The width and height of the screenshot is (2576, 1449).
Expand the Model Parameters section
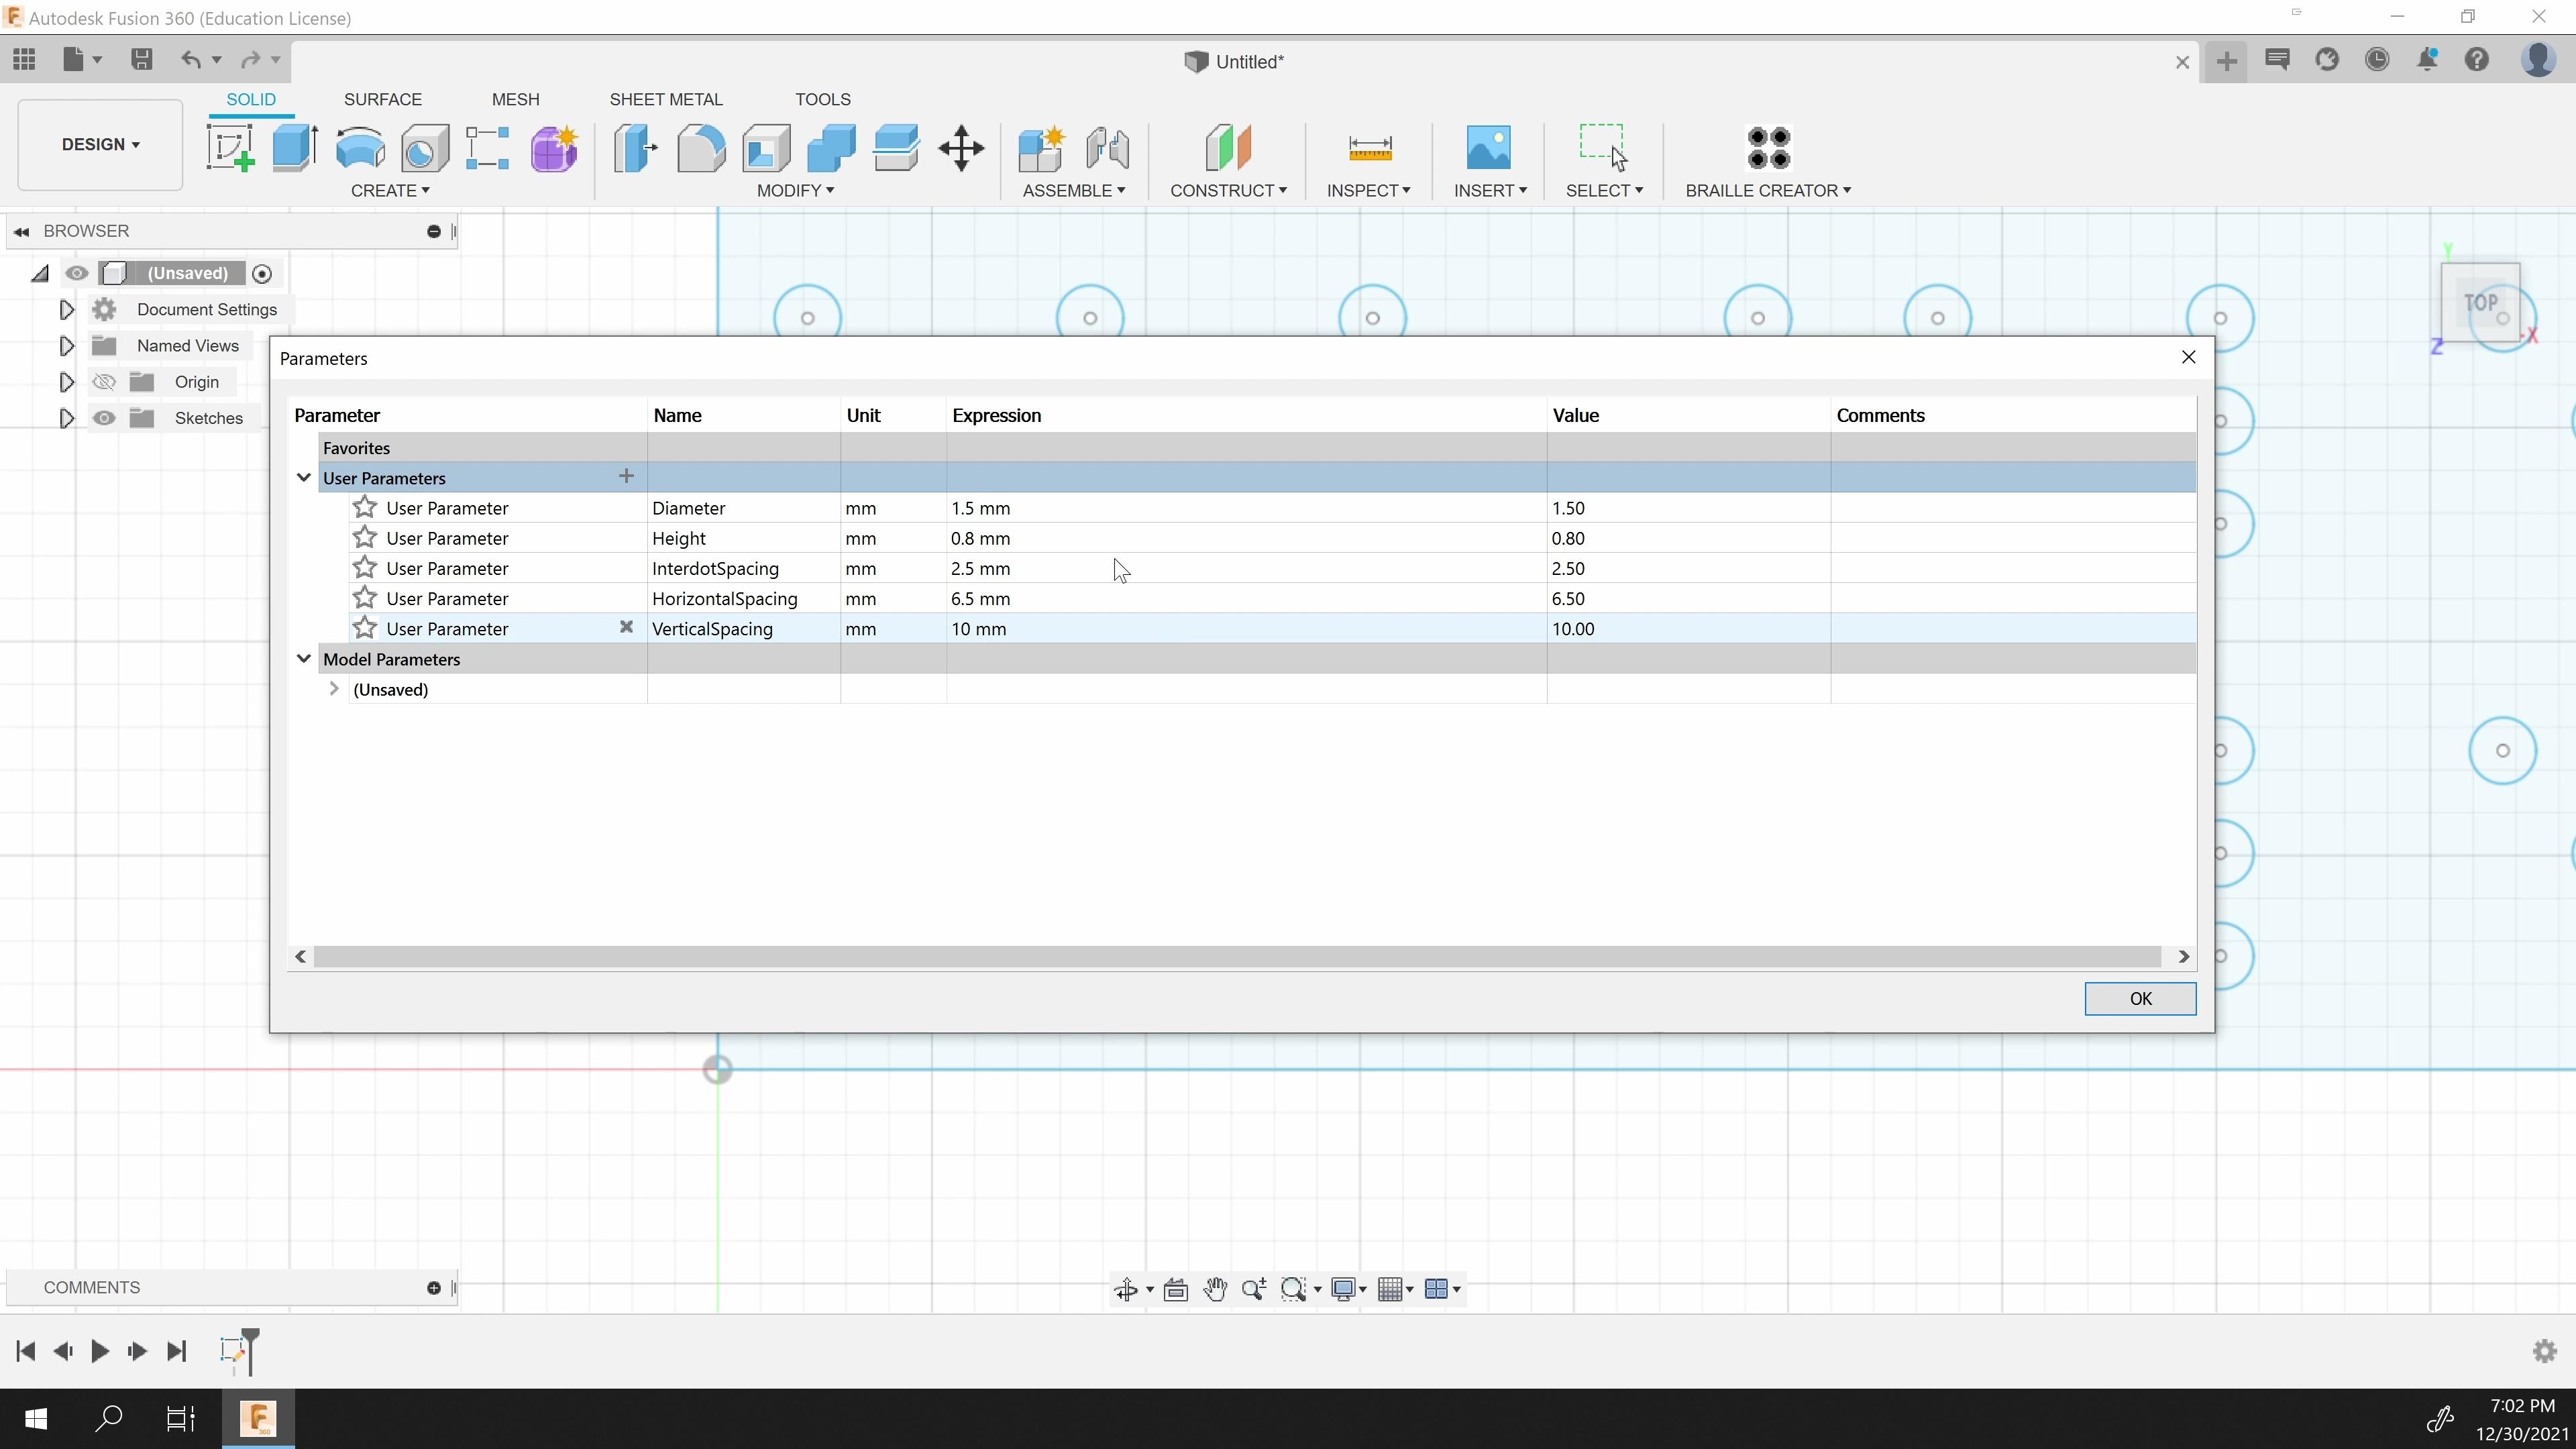click(305, 658)
